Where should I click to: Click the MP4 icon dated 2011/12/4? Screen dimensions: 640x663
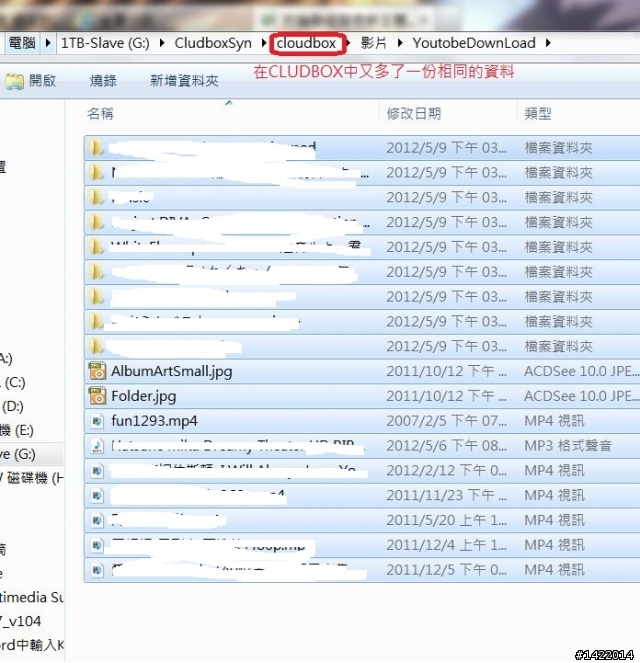click(97, 545)
